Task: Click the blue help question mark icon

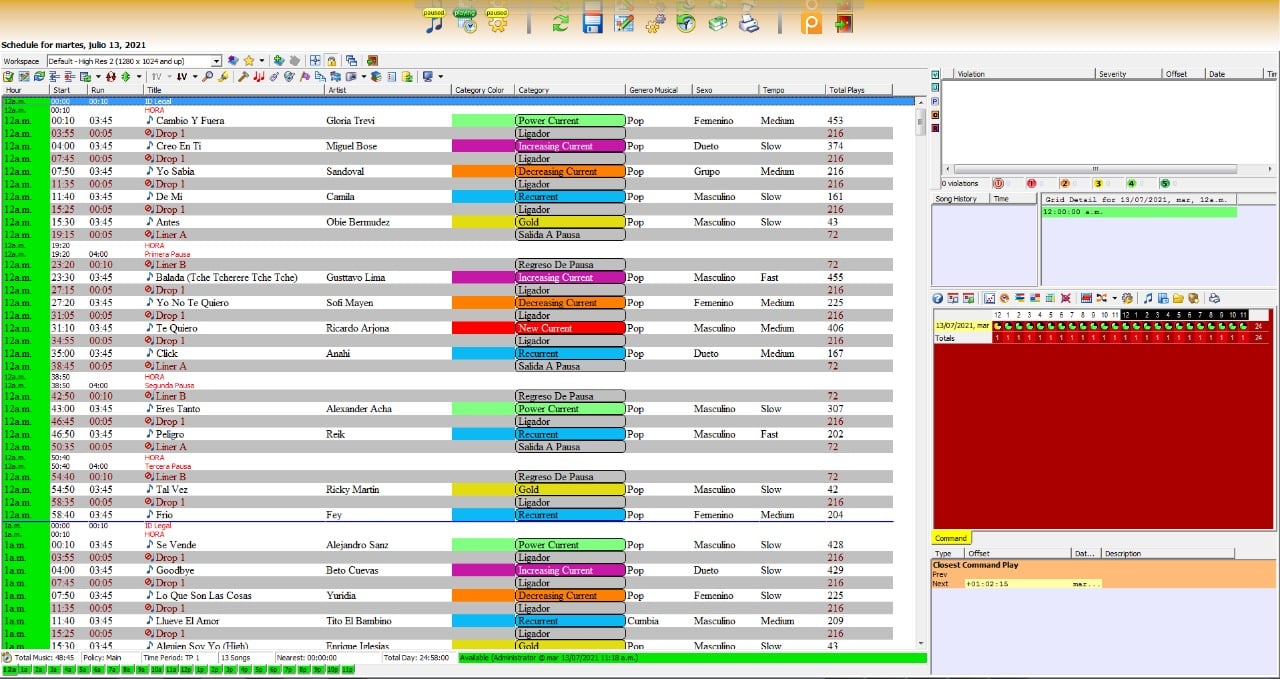Action: click(x=937, y=298)
